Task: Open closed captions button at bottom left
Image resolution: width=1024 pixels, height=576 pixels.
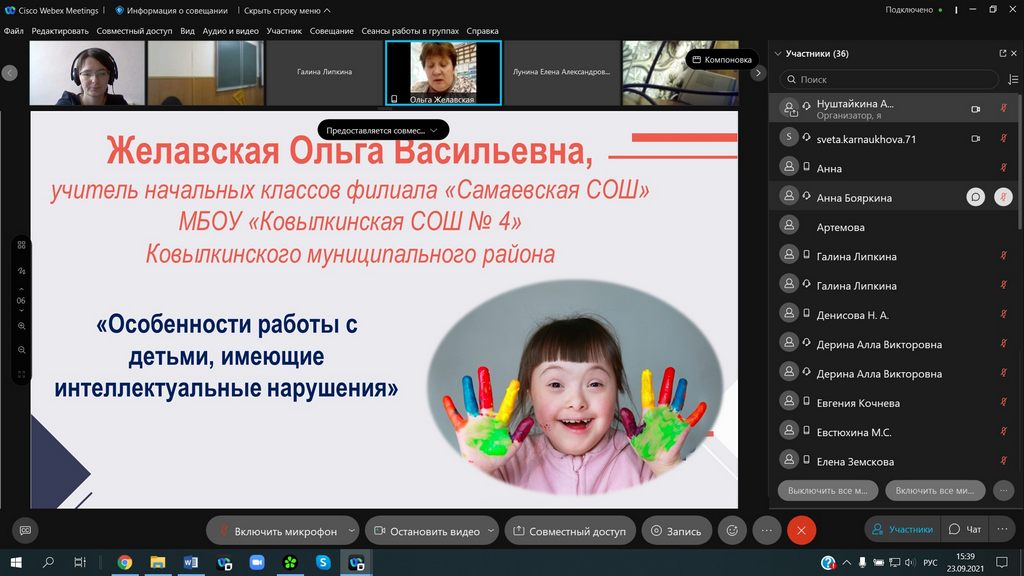Action: (x=25, y=530)
